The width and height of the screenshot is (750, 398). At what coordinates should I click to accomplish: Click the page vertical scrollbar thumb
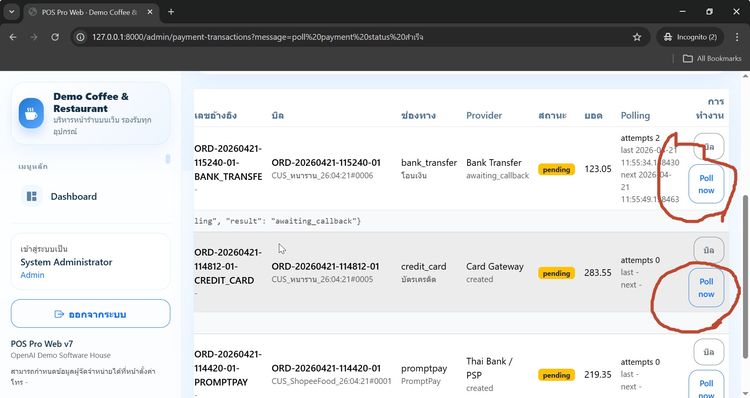[745, 276]
